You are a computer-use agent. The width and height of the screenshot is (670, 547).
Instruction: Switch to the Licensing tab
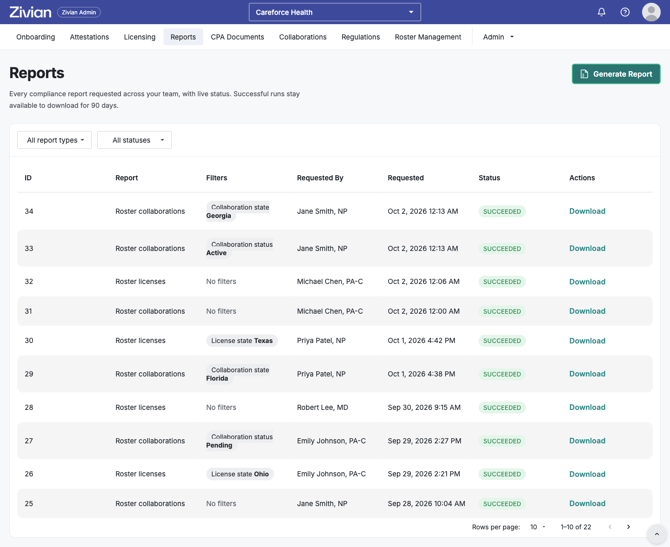click(139, 37)
